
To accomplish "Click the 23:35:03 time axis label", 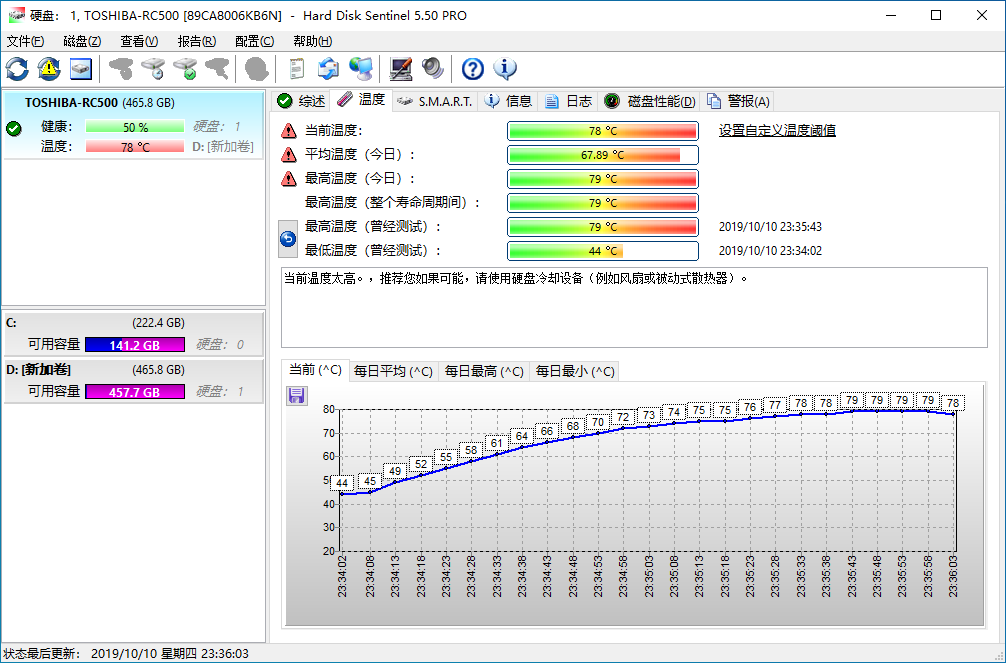I will click(649, 576).
